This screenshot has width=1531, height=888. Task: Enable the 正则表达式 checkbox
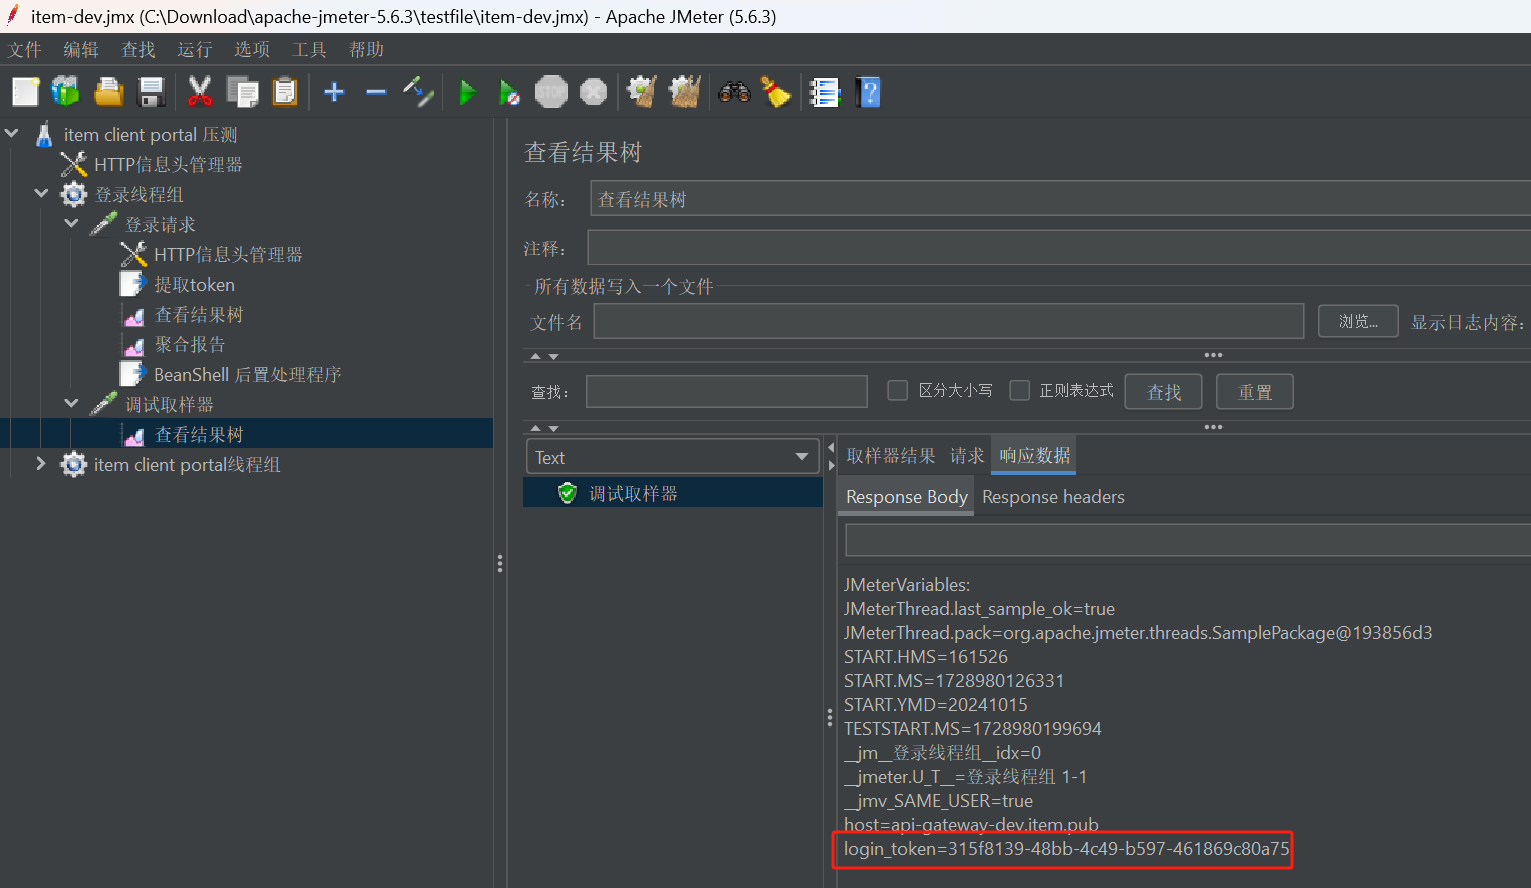click(1019, 390)
